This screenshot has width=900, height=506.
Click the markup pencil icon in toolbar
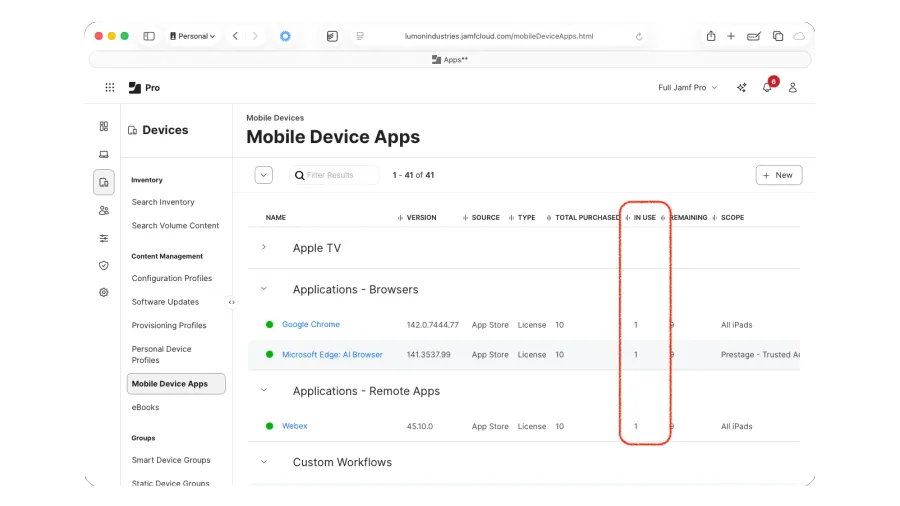pyautogui.click(x=754, y=36)
